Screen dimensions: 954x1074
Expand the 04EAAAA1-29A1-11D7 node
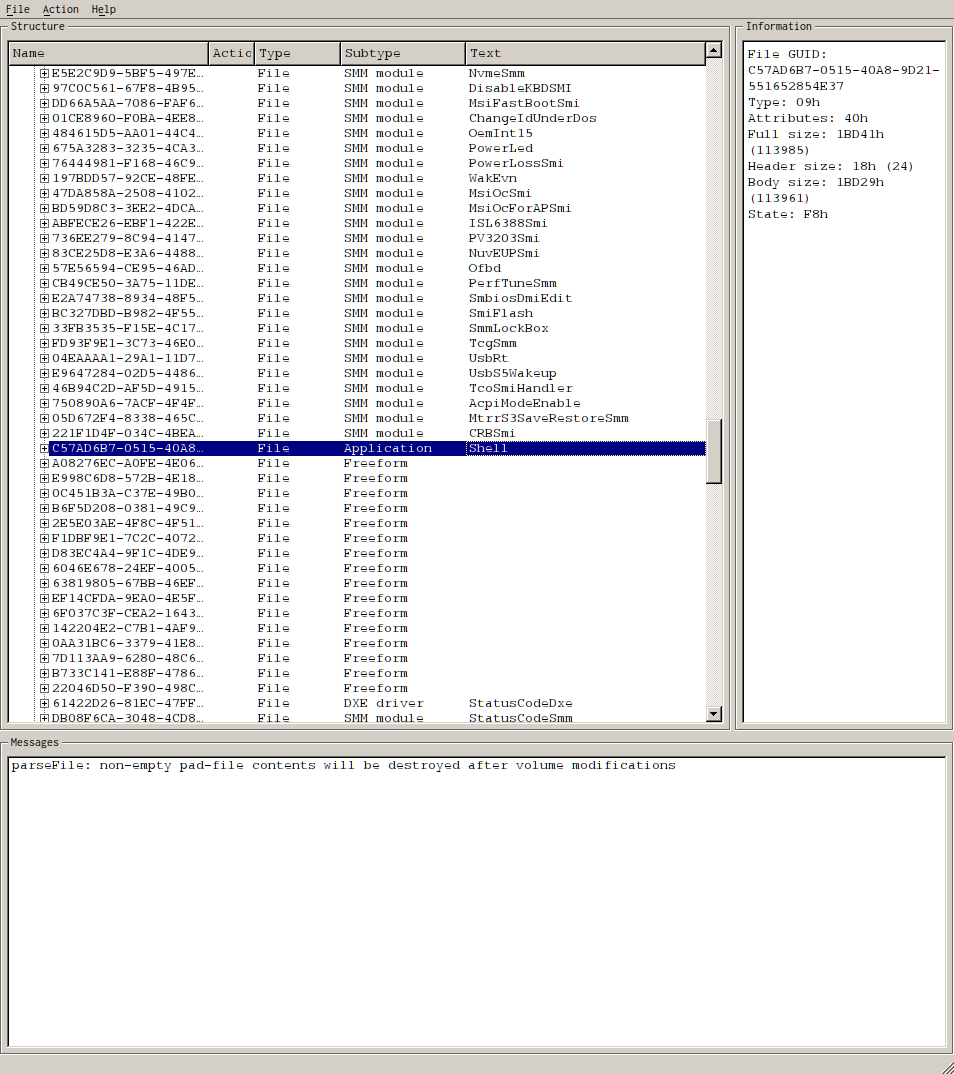pos(44,358)
